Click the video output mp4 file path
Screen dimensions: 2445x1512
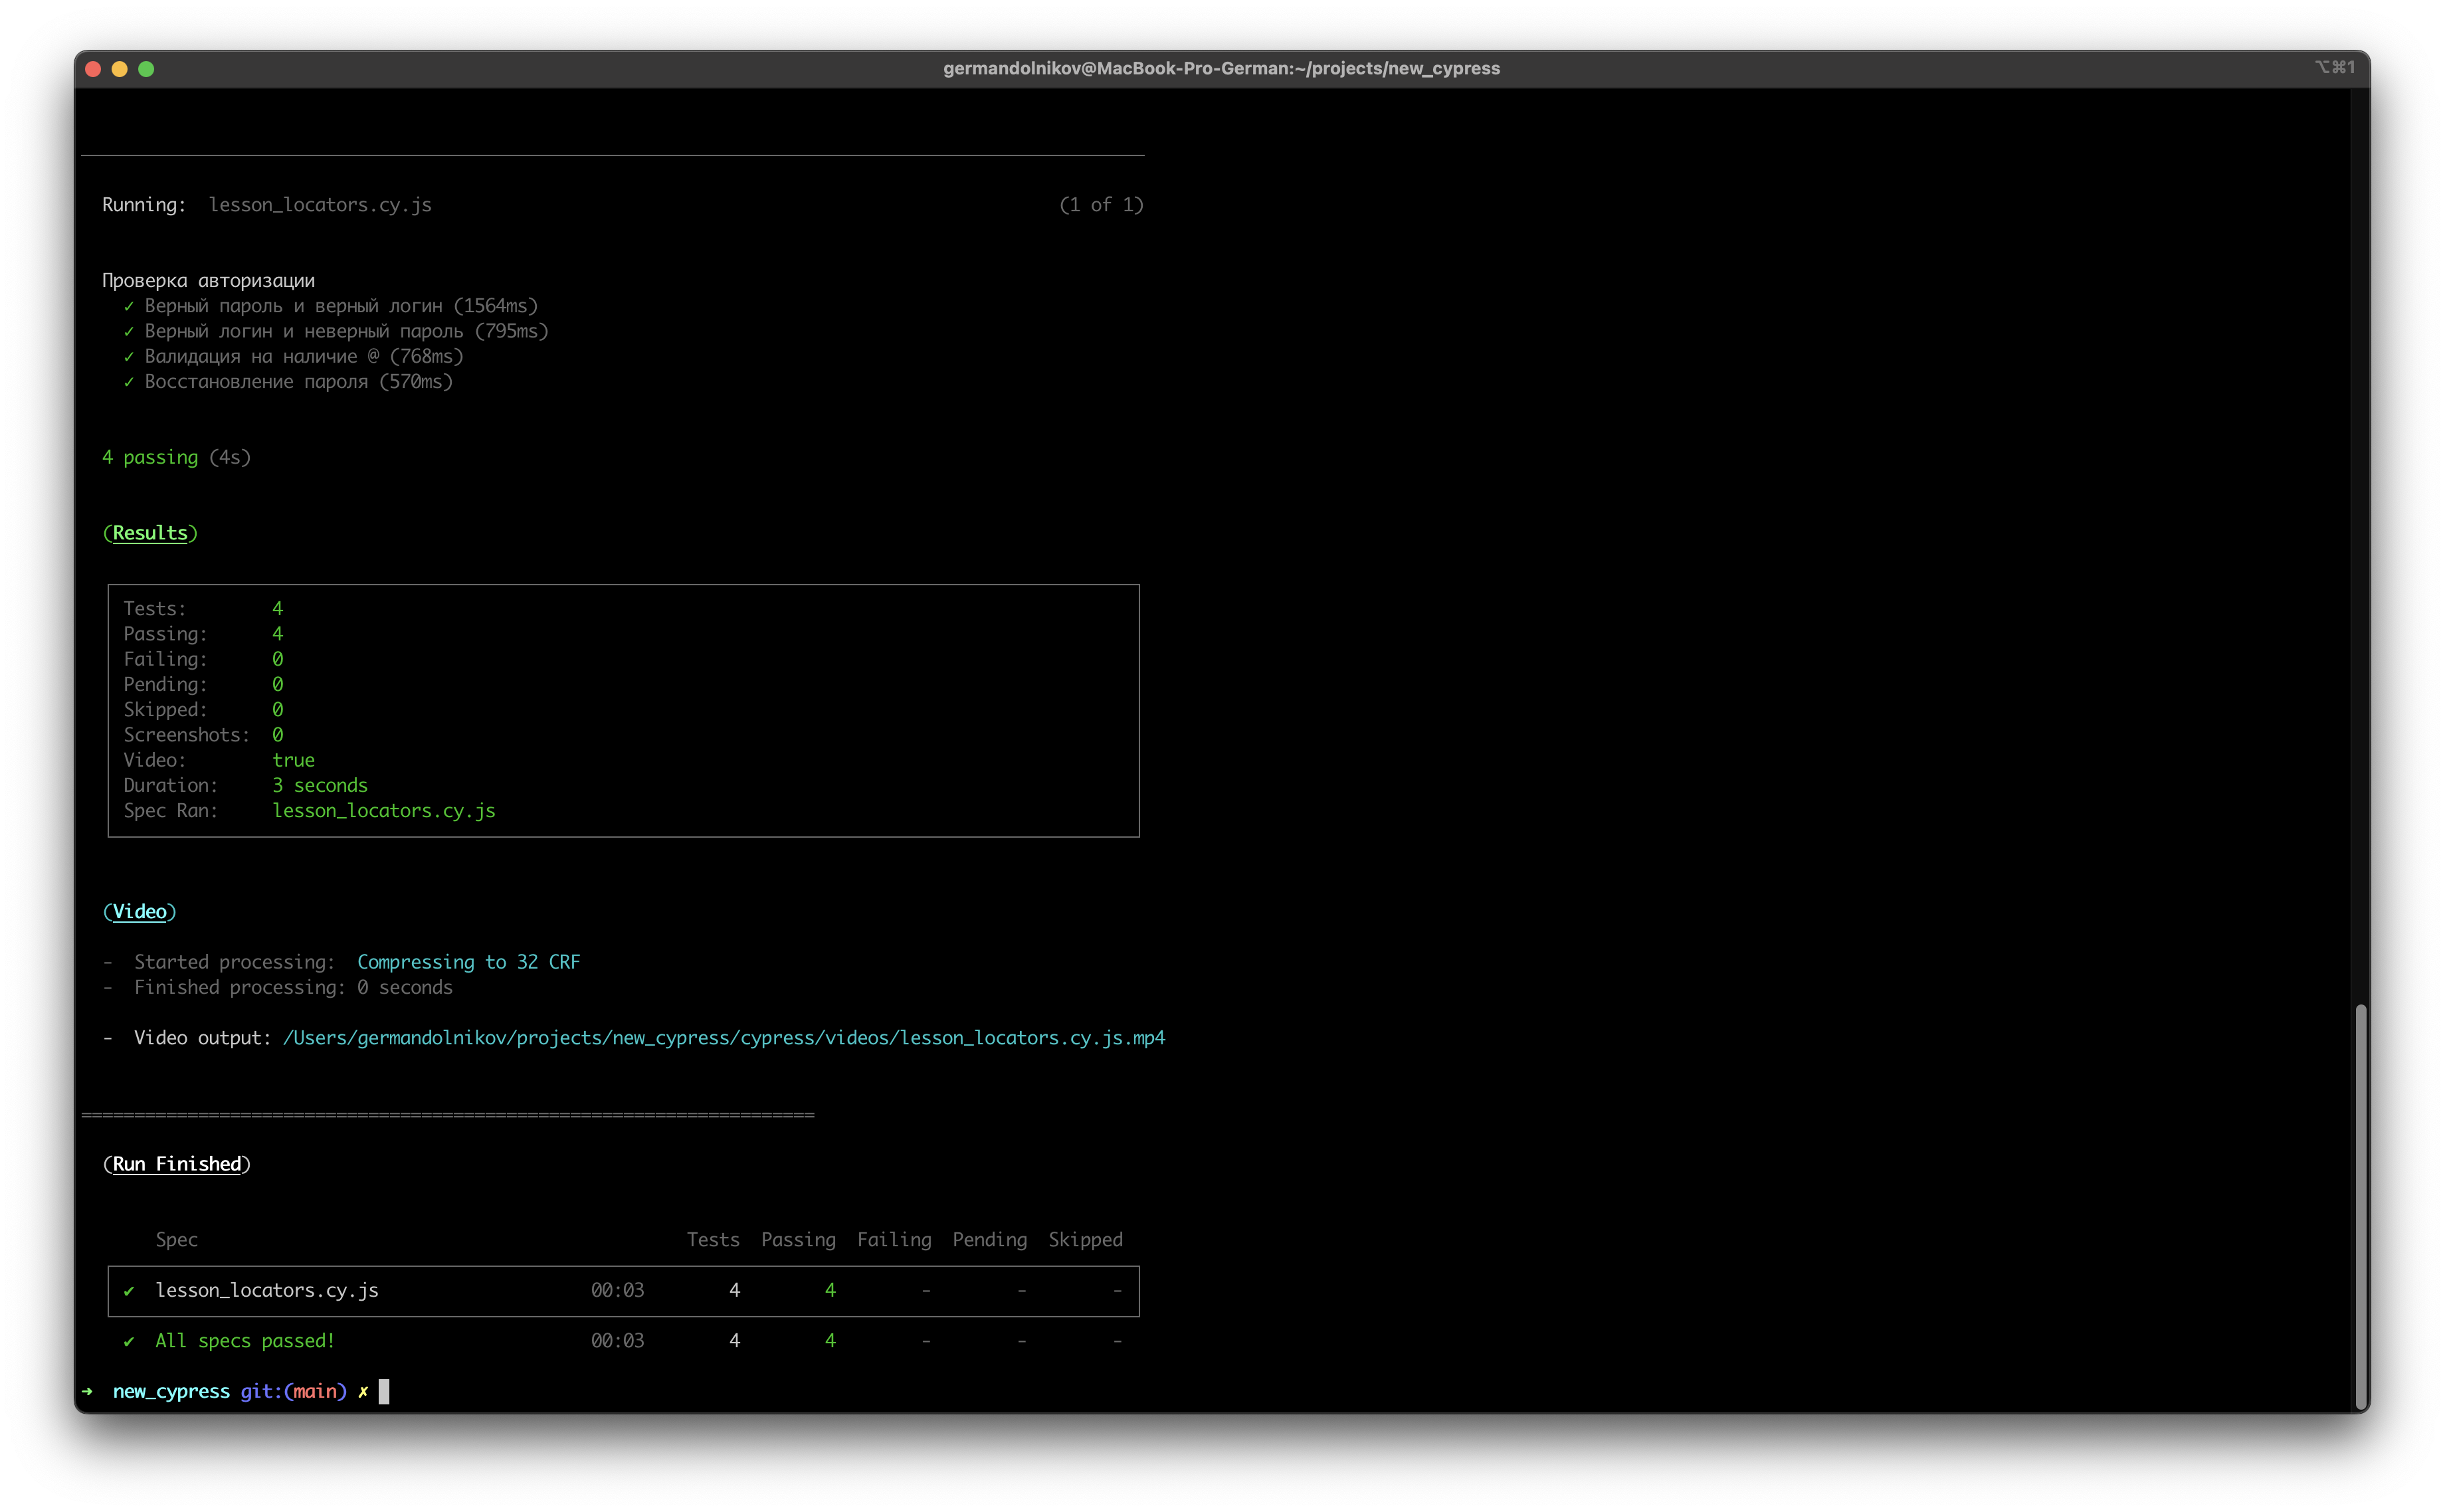point(724,1038)
